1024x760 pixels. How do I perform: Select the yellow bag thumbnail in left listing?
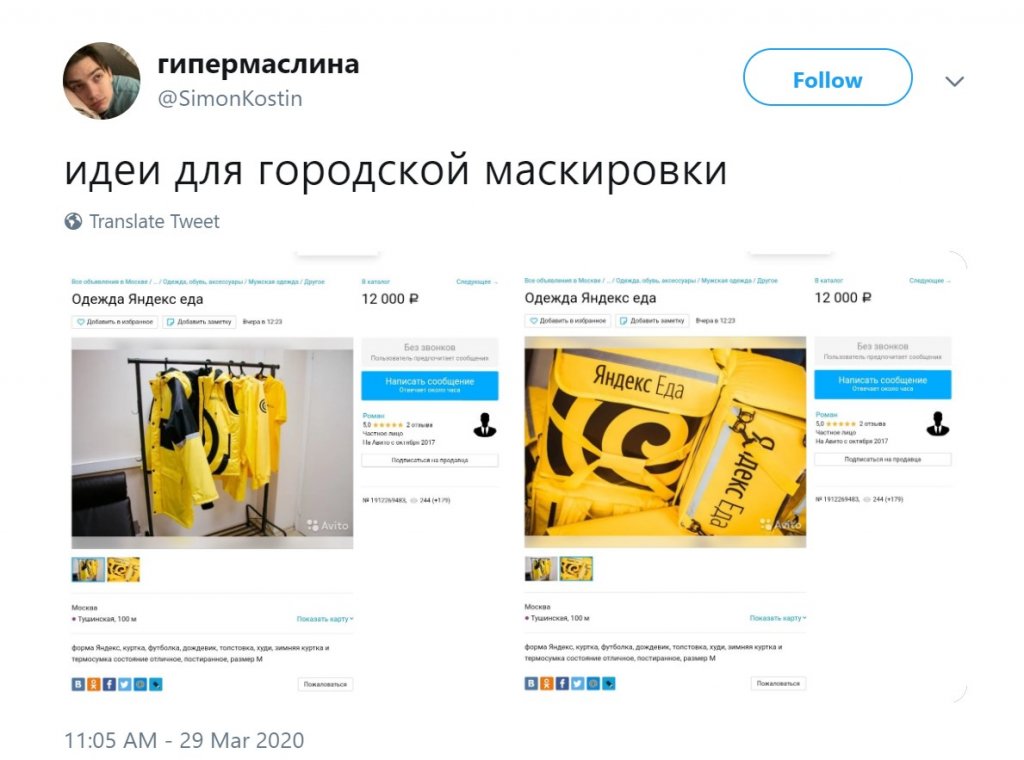[123, 569]
